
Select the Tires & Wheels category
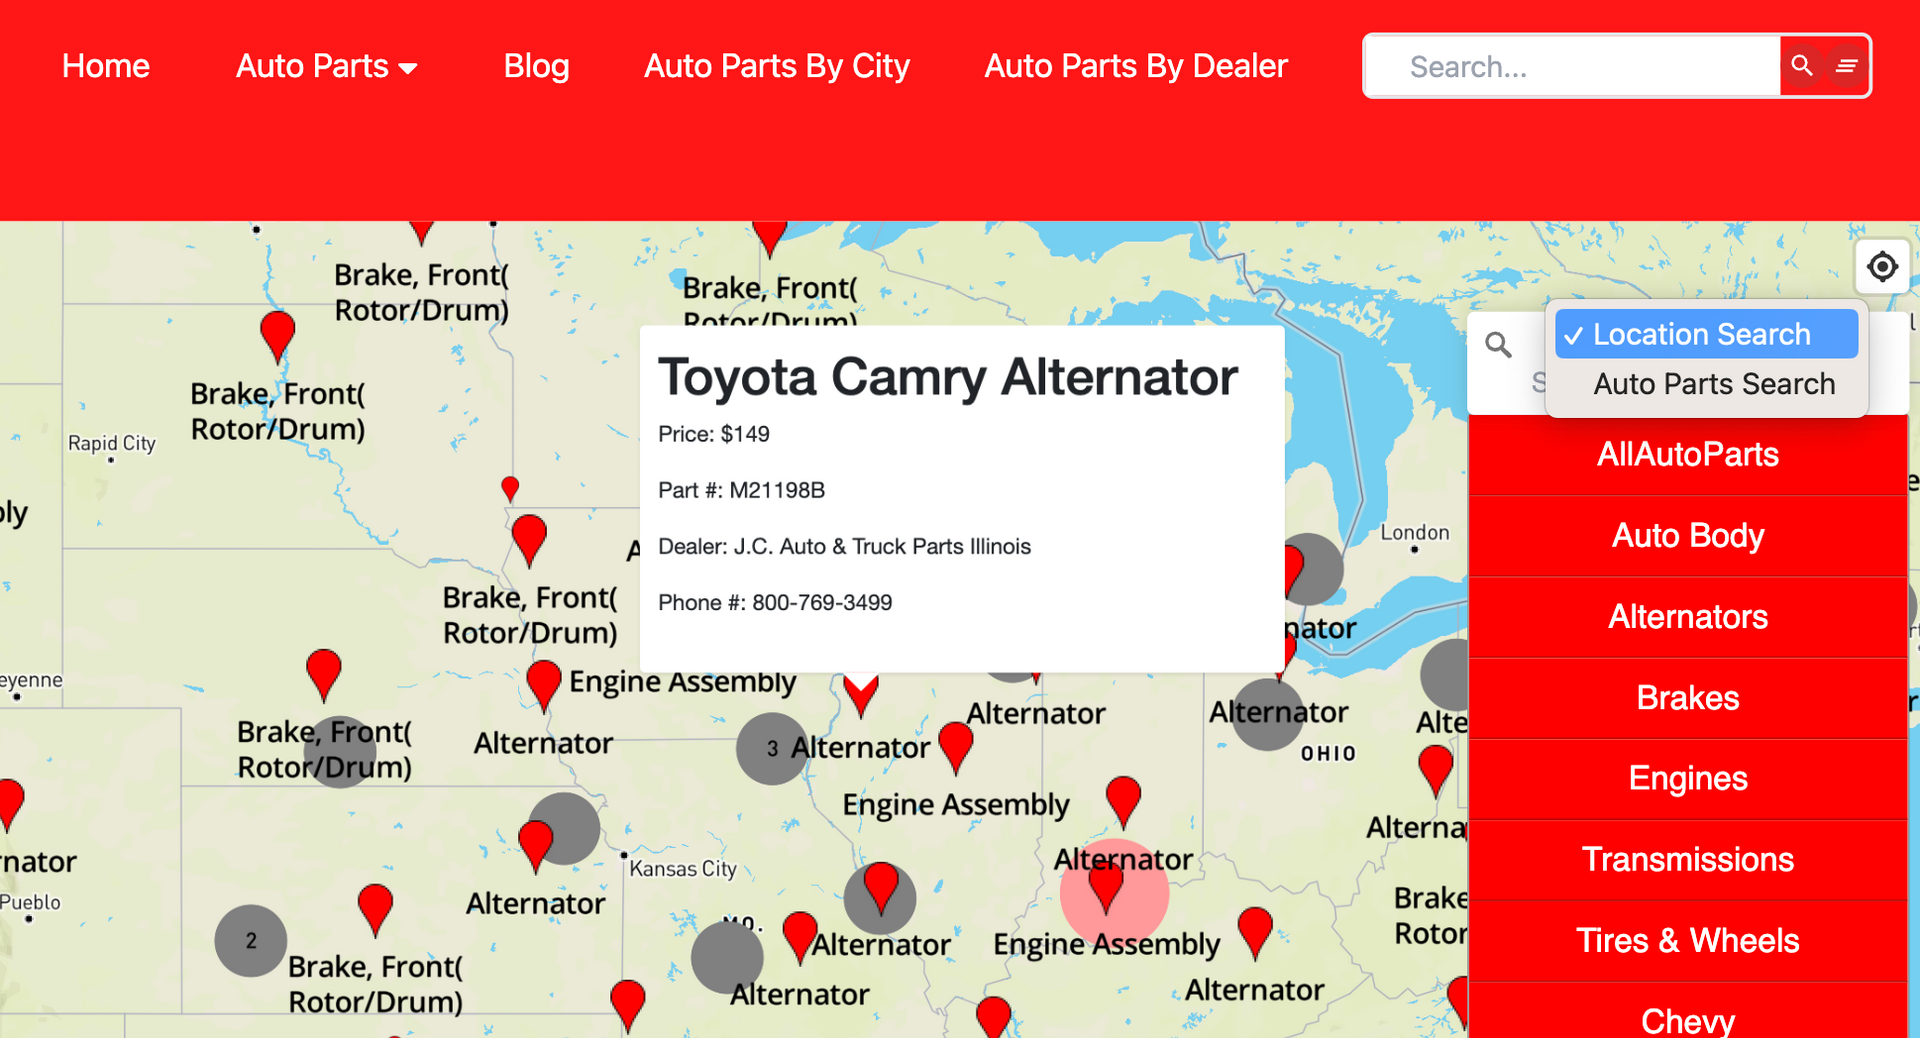pyautogui.click(x=1688, y=941)
